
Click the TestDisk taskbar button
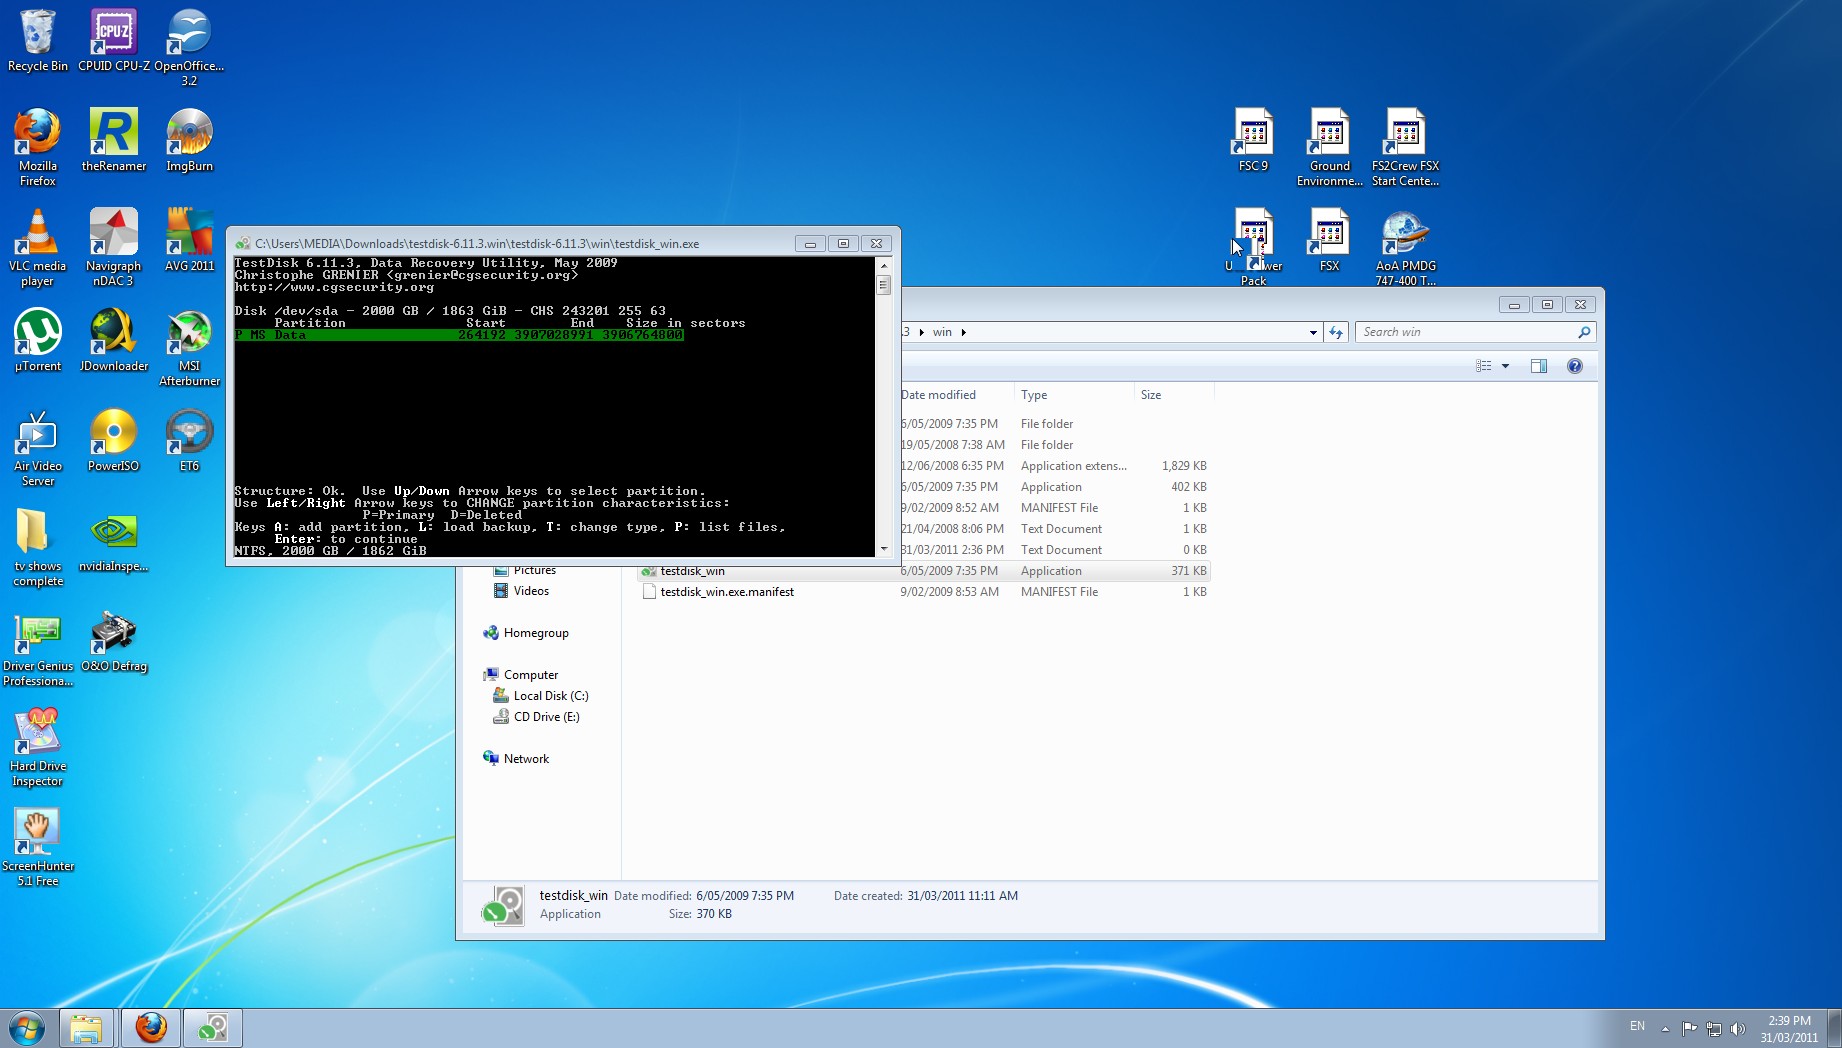pos(212,1028)
